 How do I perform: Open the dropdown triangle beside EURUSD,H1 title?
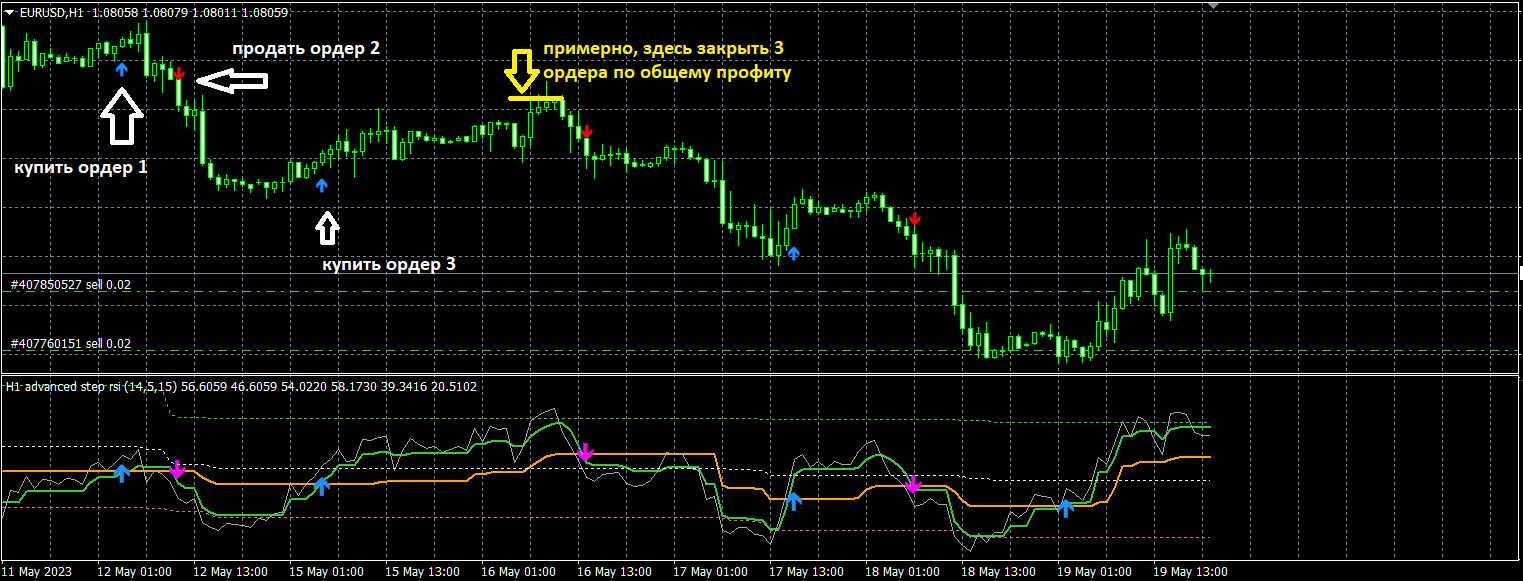10,13
